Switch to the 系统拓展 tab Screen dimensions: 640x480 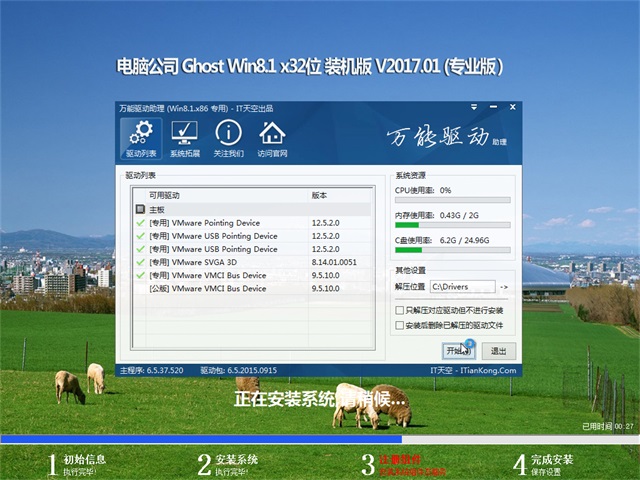click(184, 139)
